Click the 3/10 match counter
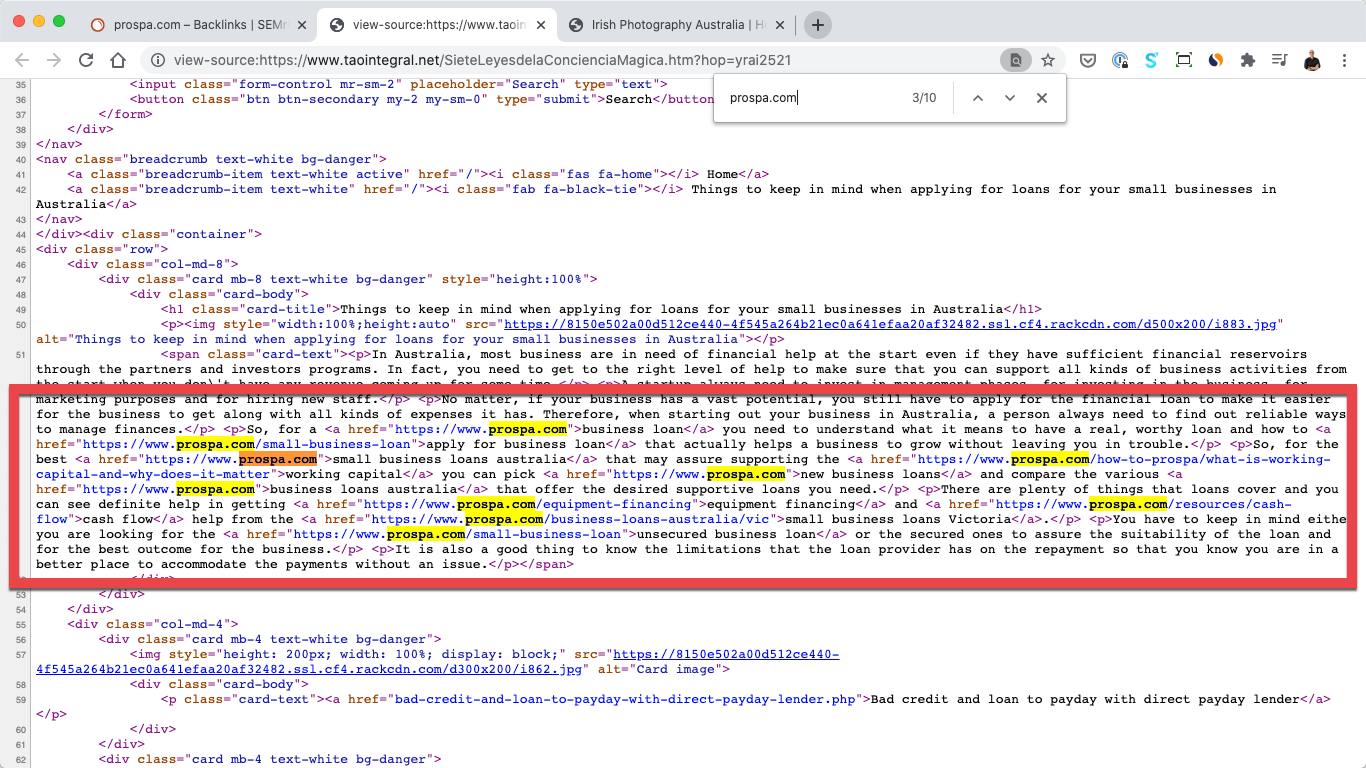The width and height of the screenshot is (1366, 768). click(x=924, y=98)
